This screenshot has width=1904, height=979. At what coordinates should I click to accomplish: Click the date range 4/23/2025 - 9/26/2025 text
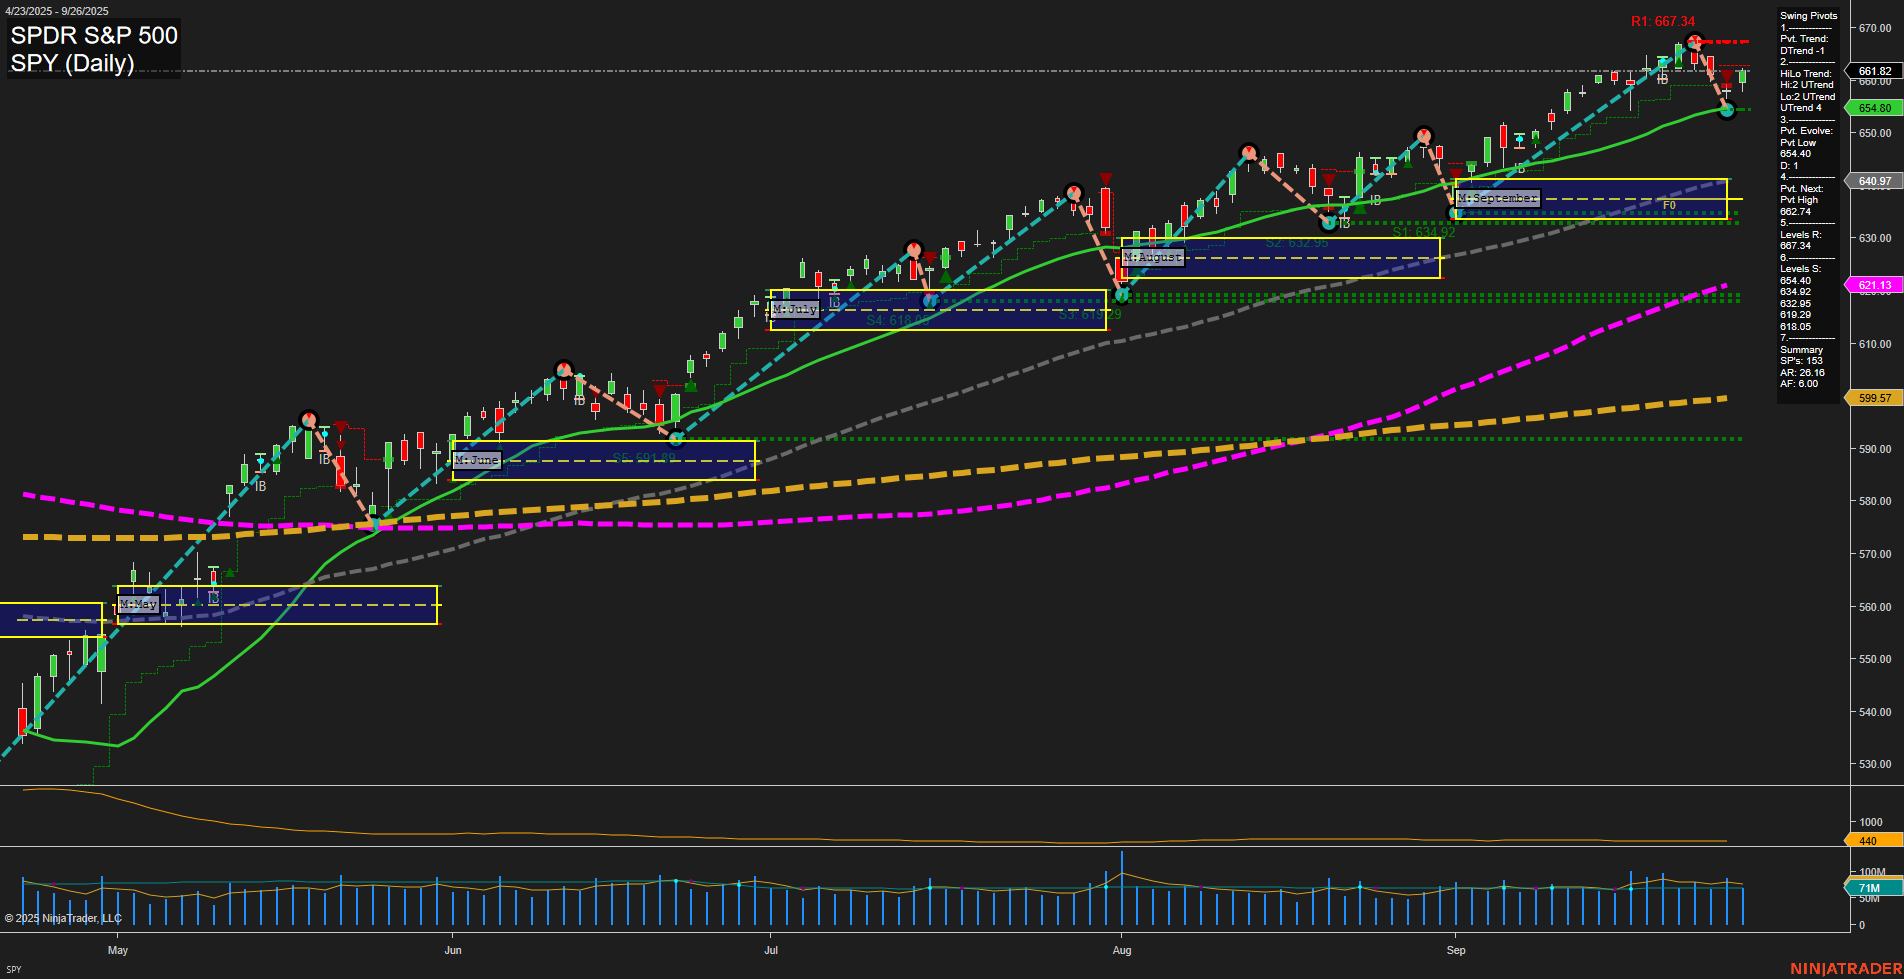coord(57,11)
